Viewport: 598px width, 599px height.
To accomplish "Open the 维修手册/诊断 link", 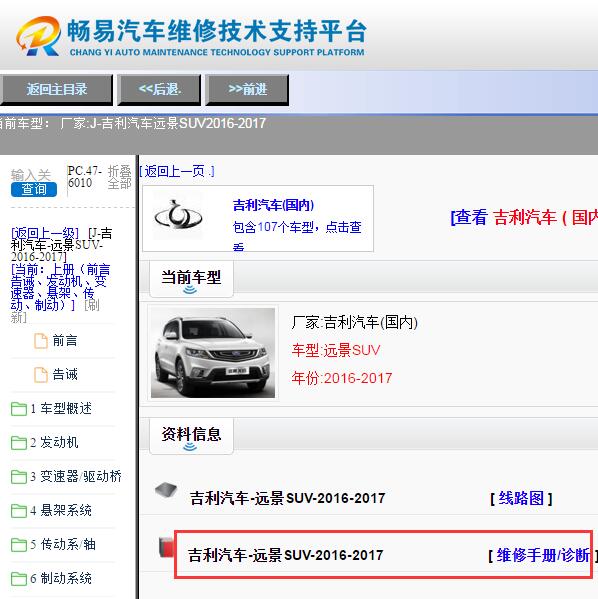I will (543, 555).
